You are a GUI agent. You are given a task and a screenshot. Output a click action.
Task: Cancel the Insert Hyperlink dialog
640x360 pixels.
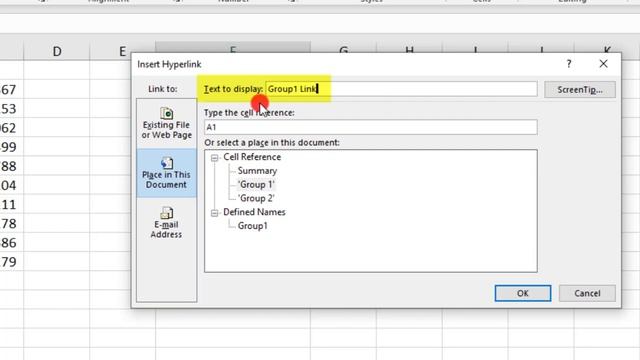587,293
